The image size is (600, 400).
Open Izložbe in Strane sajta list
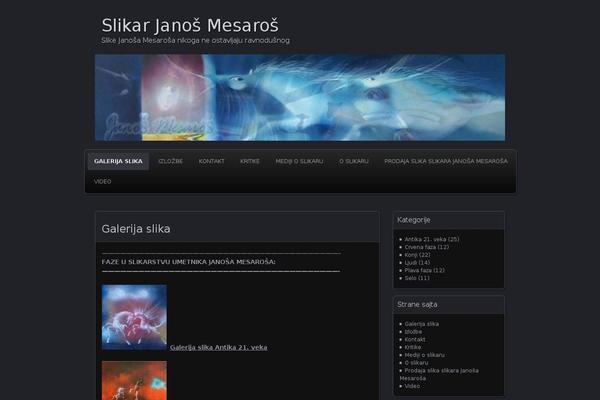tap(413, 331)
